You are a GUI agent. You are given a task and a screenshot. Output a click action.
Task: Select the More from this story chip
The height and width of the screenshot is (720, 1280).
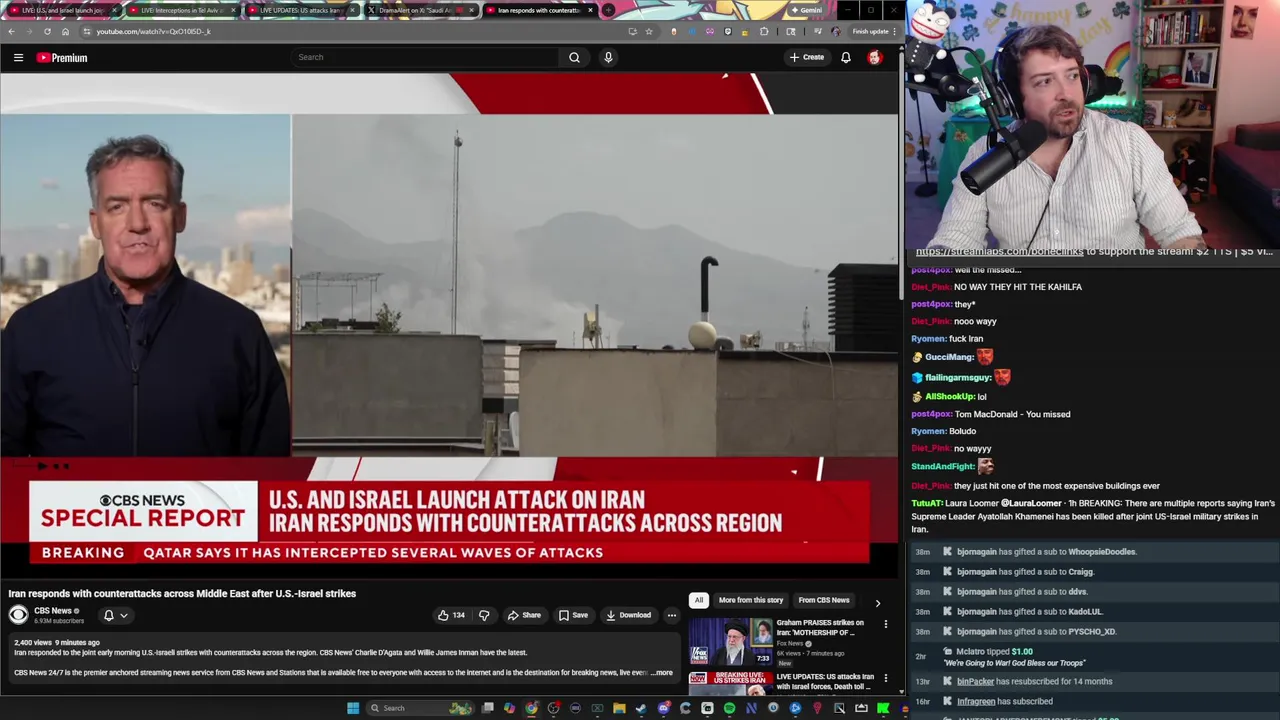[750, 600]
